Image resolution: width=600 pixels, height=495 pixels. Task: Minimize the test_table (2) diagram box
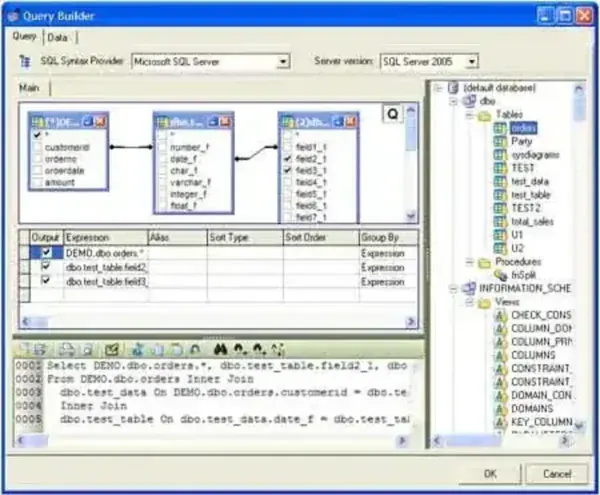coord(338,122)
